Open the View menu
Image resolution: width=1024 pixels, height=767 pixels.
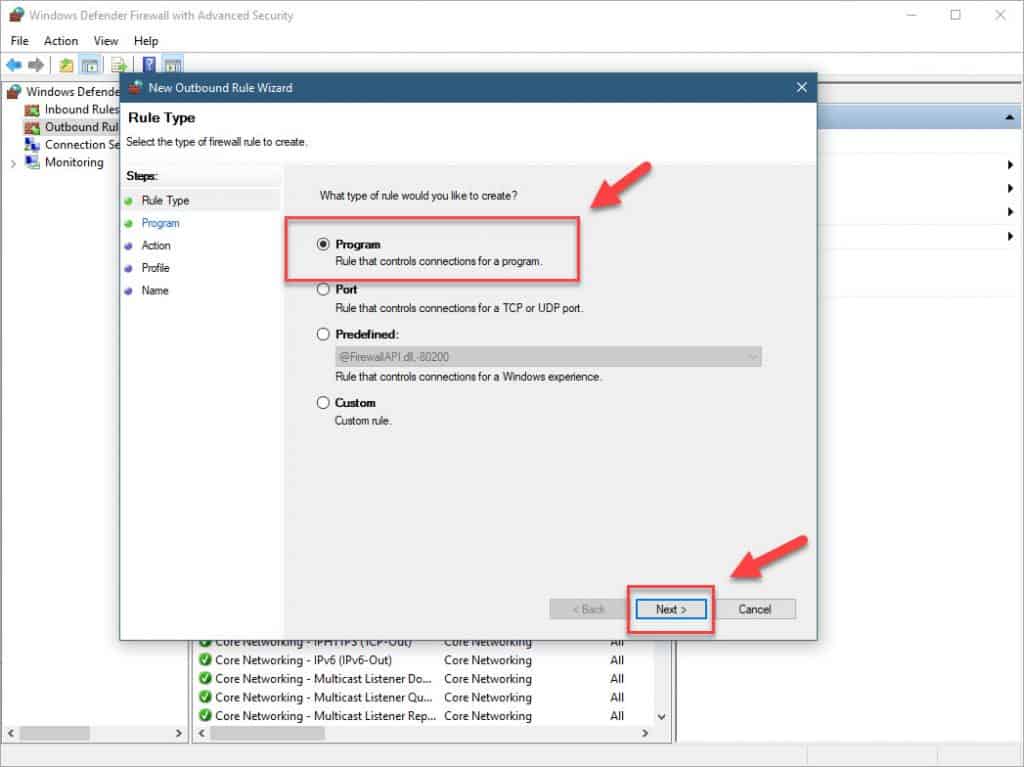click(106, 41)
